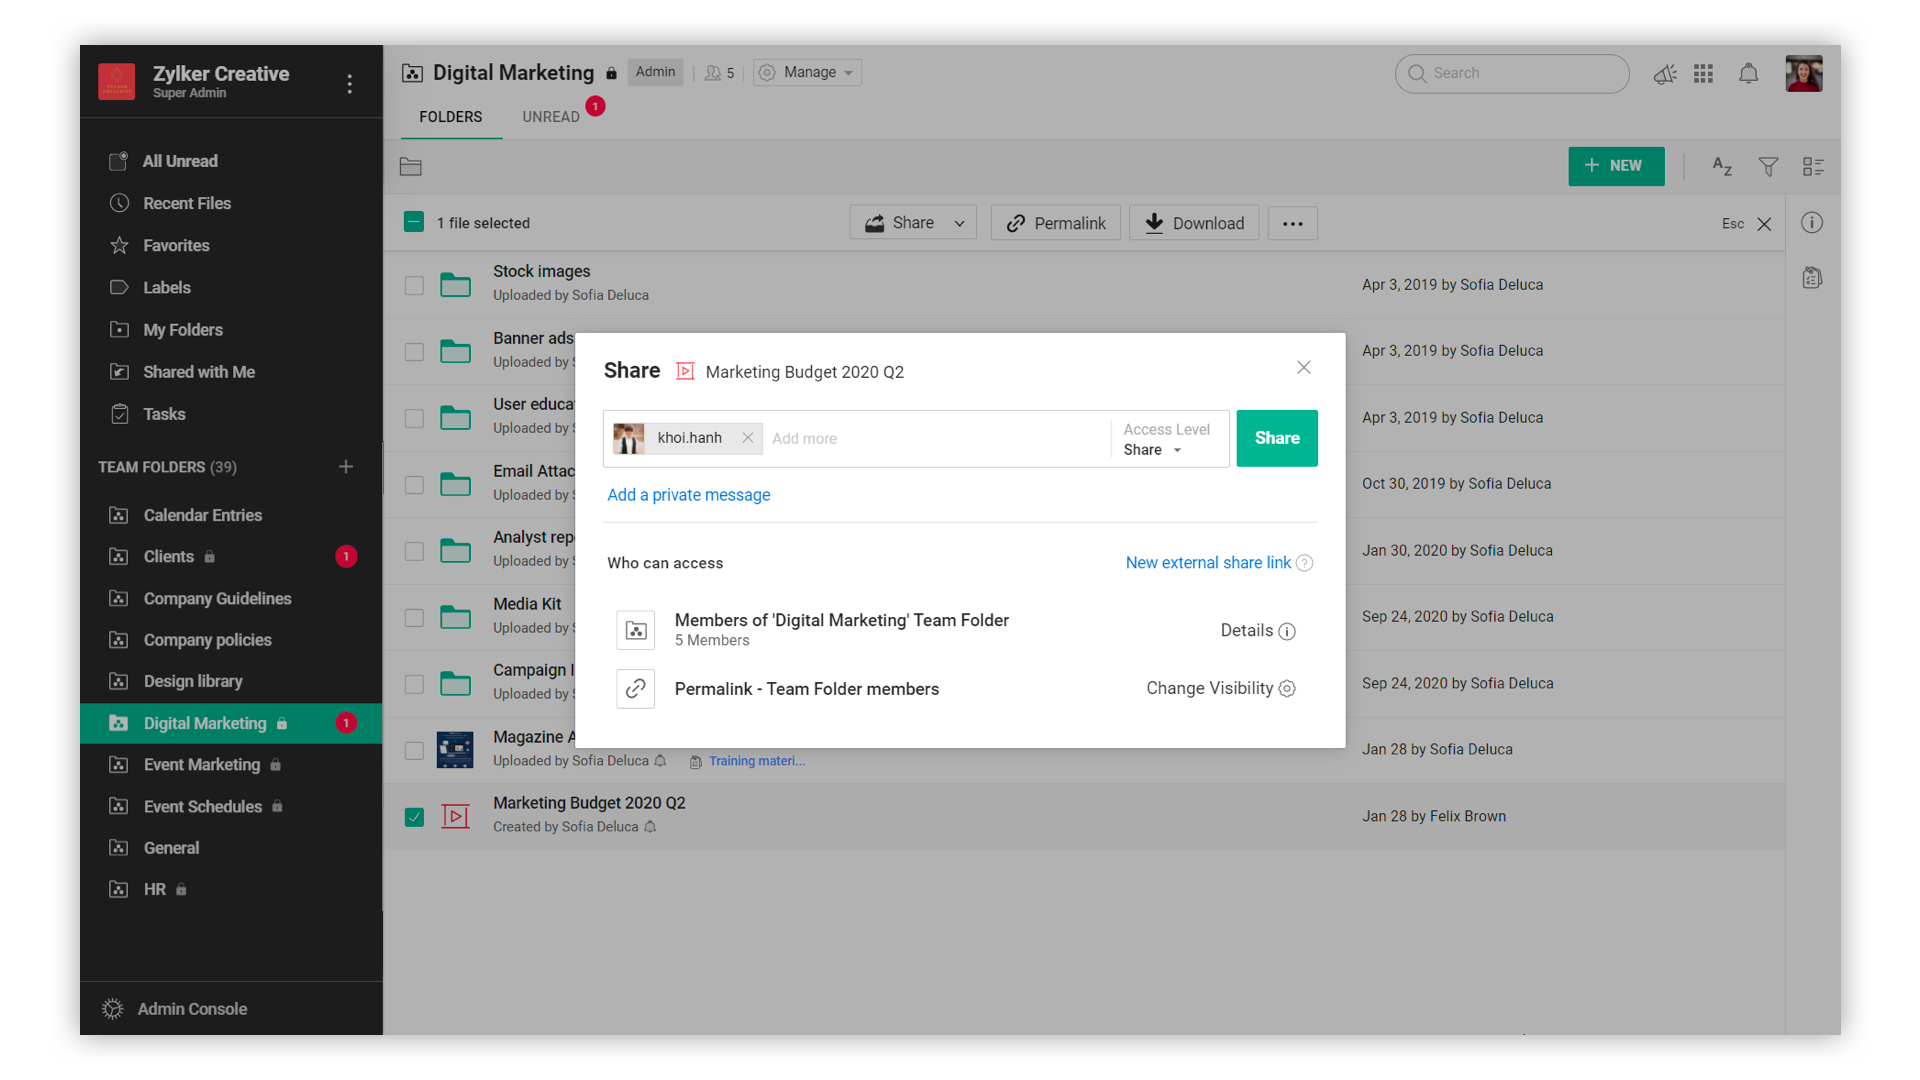Open Shared with Me in sidebar
Viewport: 1920px width, 1080px height.
coord(199,372)
